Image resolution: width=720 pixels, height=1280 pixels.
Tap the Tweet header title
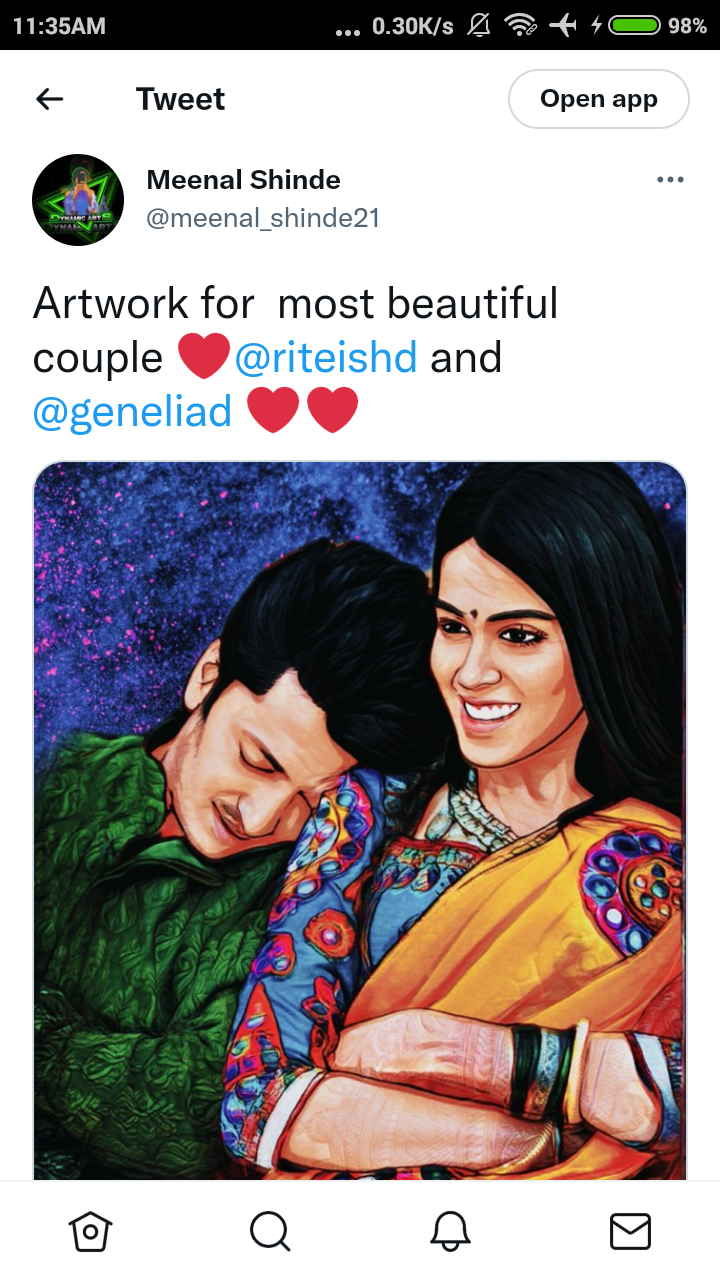181,99
